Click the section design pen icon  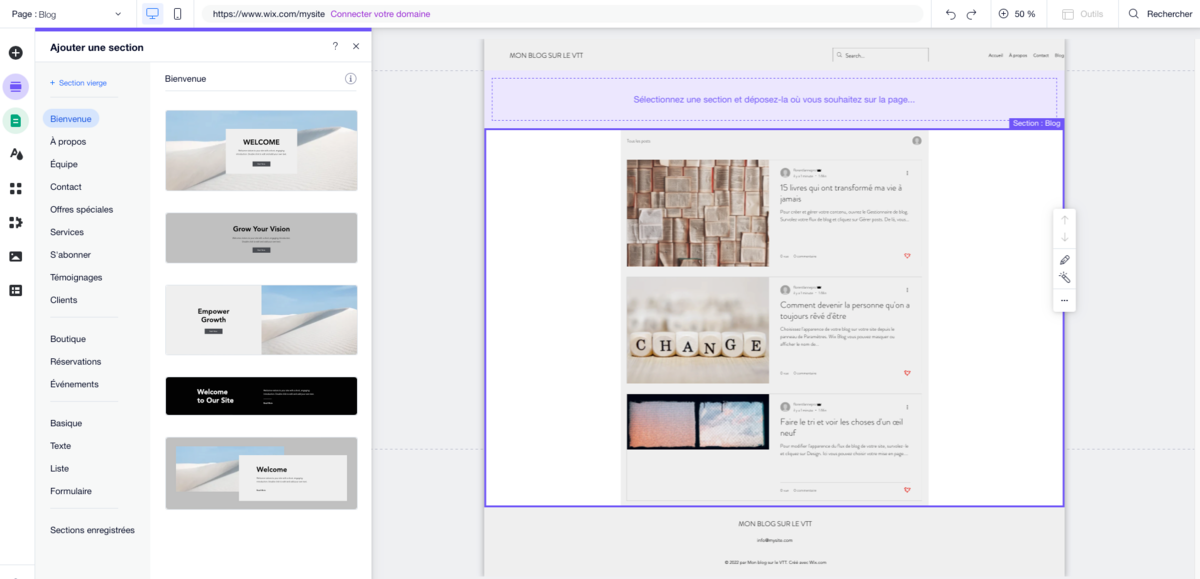[x=1064, y=260]
